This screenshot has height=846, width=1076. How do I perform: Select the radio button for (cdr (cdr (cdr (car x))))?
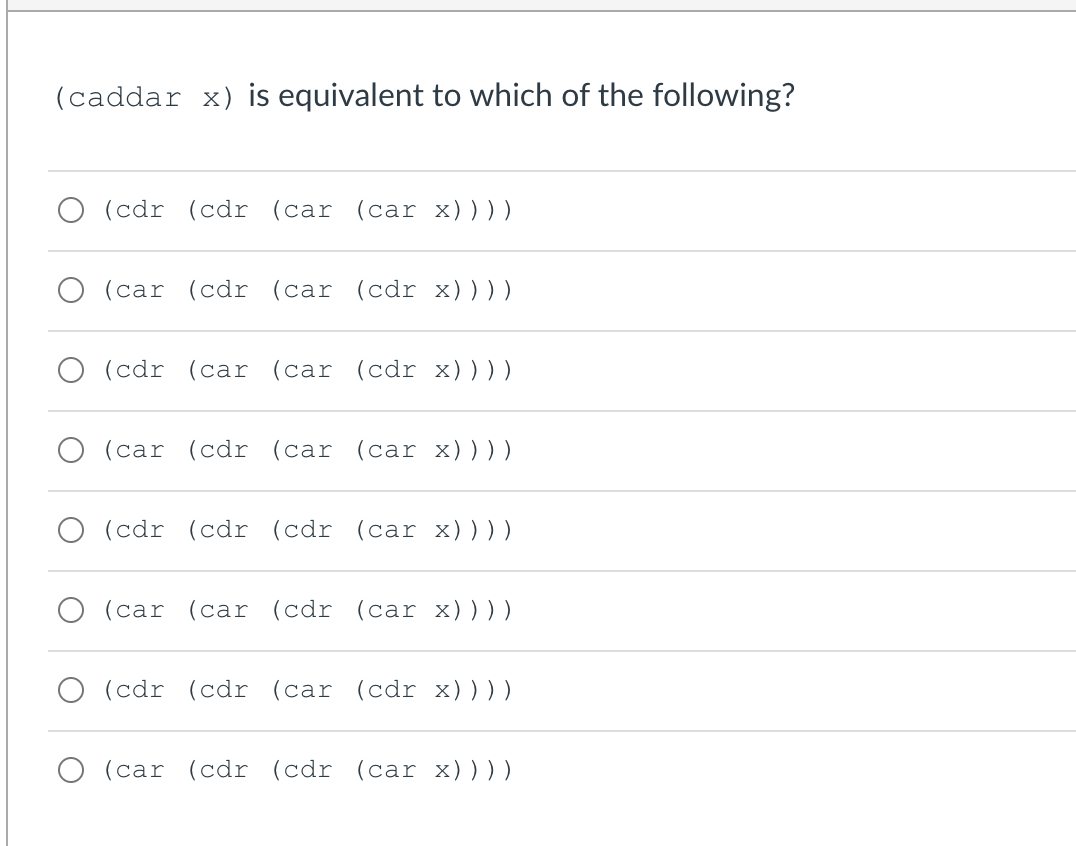click(x=71, y=529)
